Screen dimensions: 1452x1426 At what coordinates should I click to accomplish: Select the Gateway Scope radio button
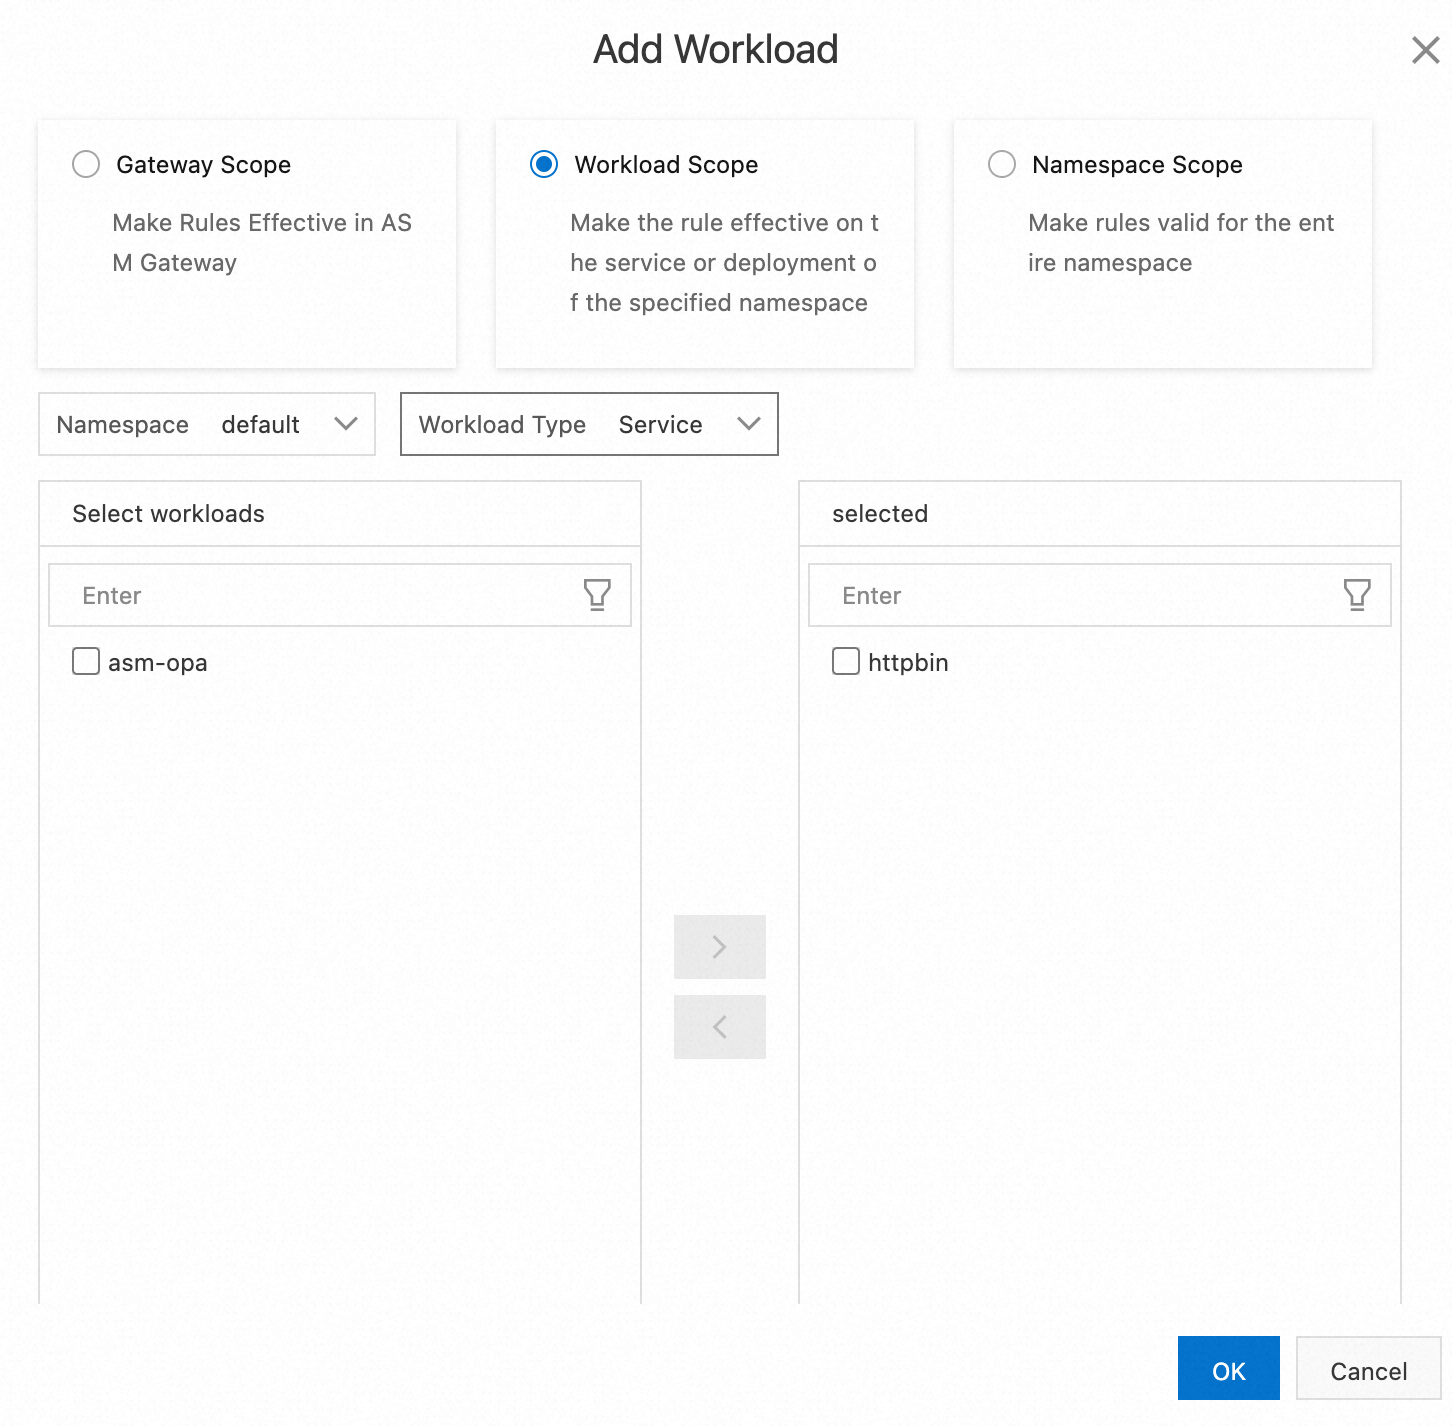click(86, 164)
